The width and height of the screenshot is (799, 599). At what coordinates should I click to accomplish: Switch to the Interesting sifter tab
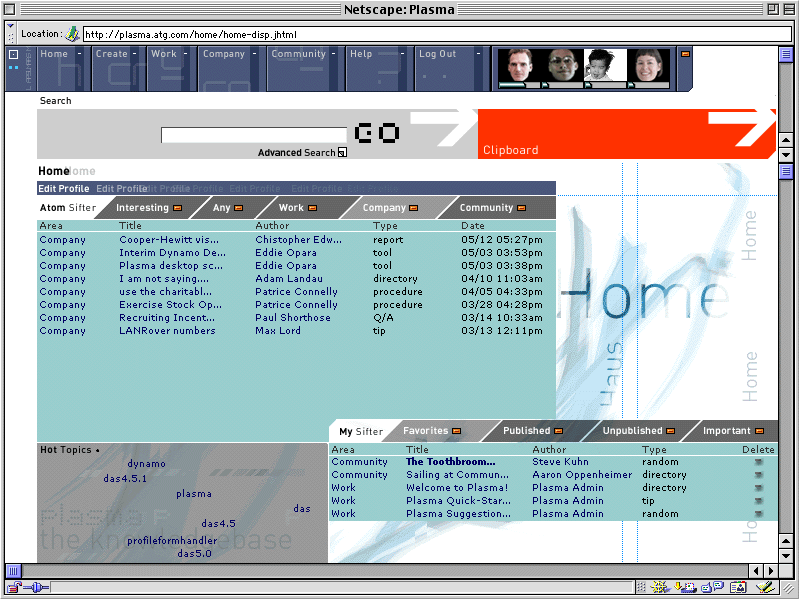pyautogui.click(x=142, y=208)
